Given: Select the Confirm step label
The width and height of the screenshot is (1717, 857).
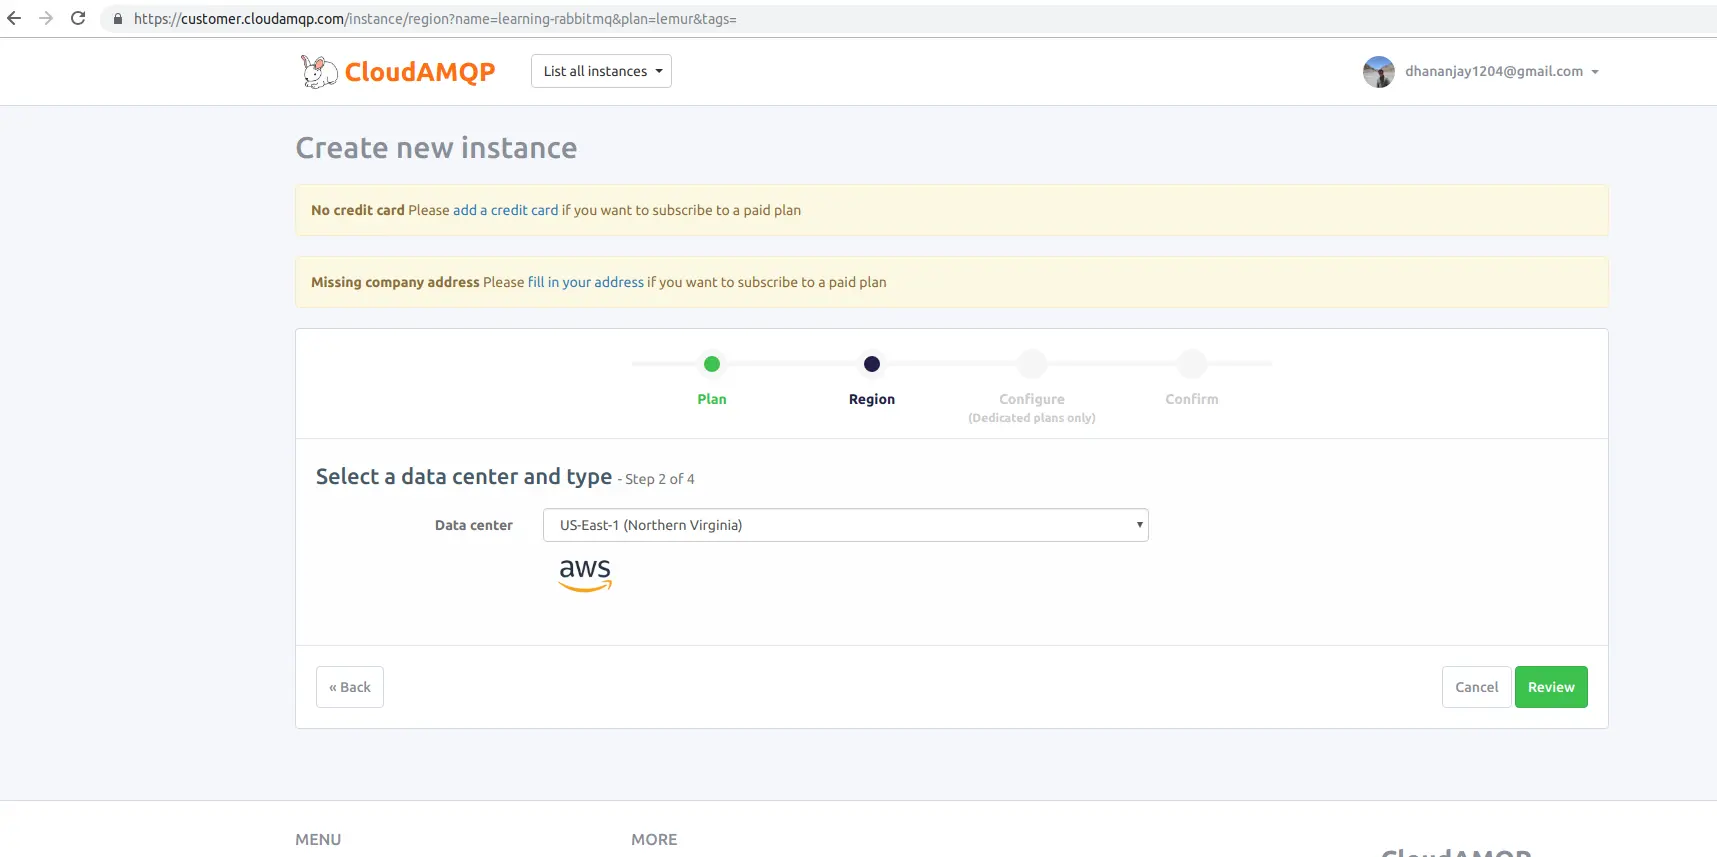Looking at the screenshot, I should 1192,399.
